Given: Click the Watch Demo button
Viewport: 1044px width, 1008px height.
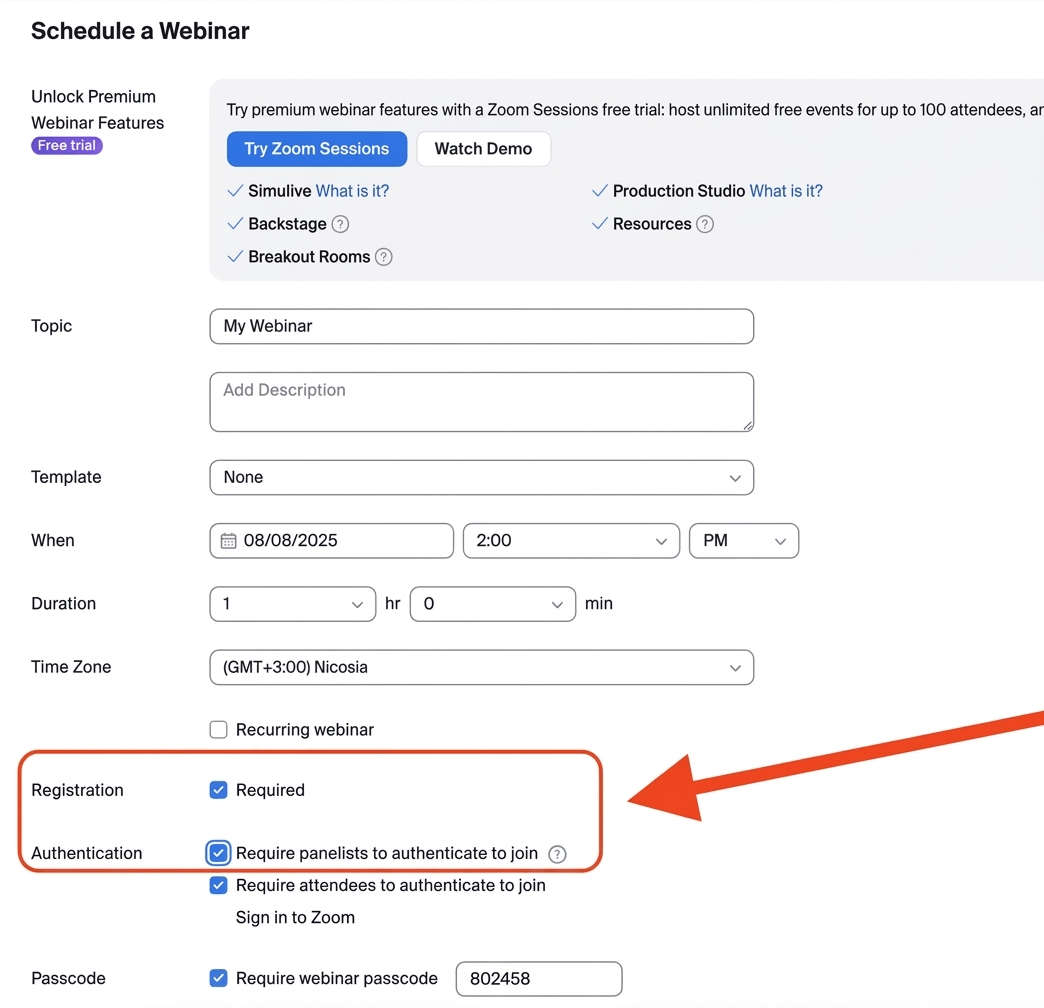Looking at the screenshot, I should [483, 149].
